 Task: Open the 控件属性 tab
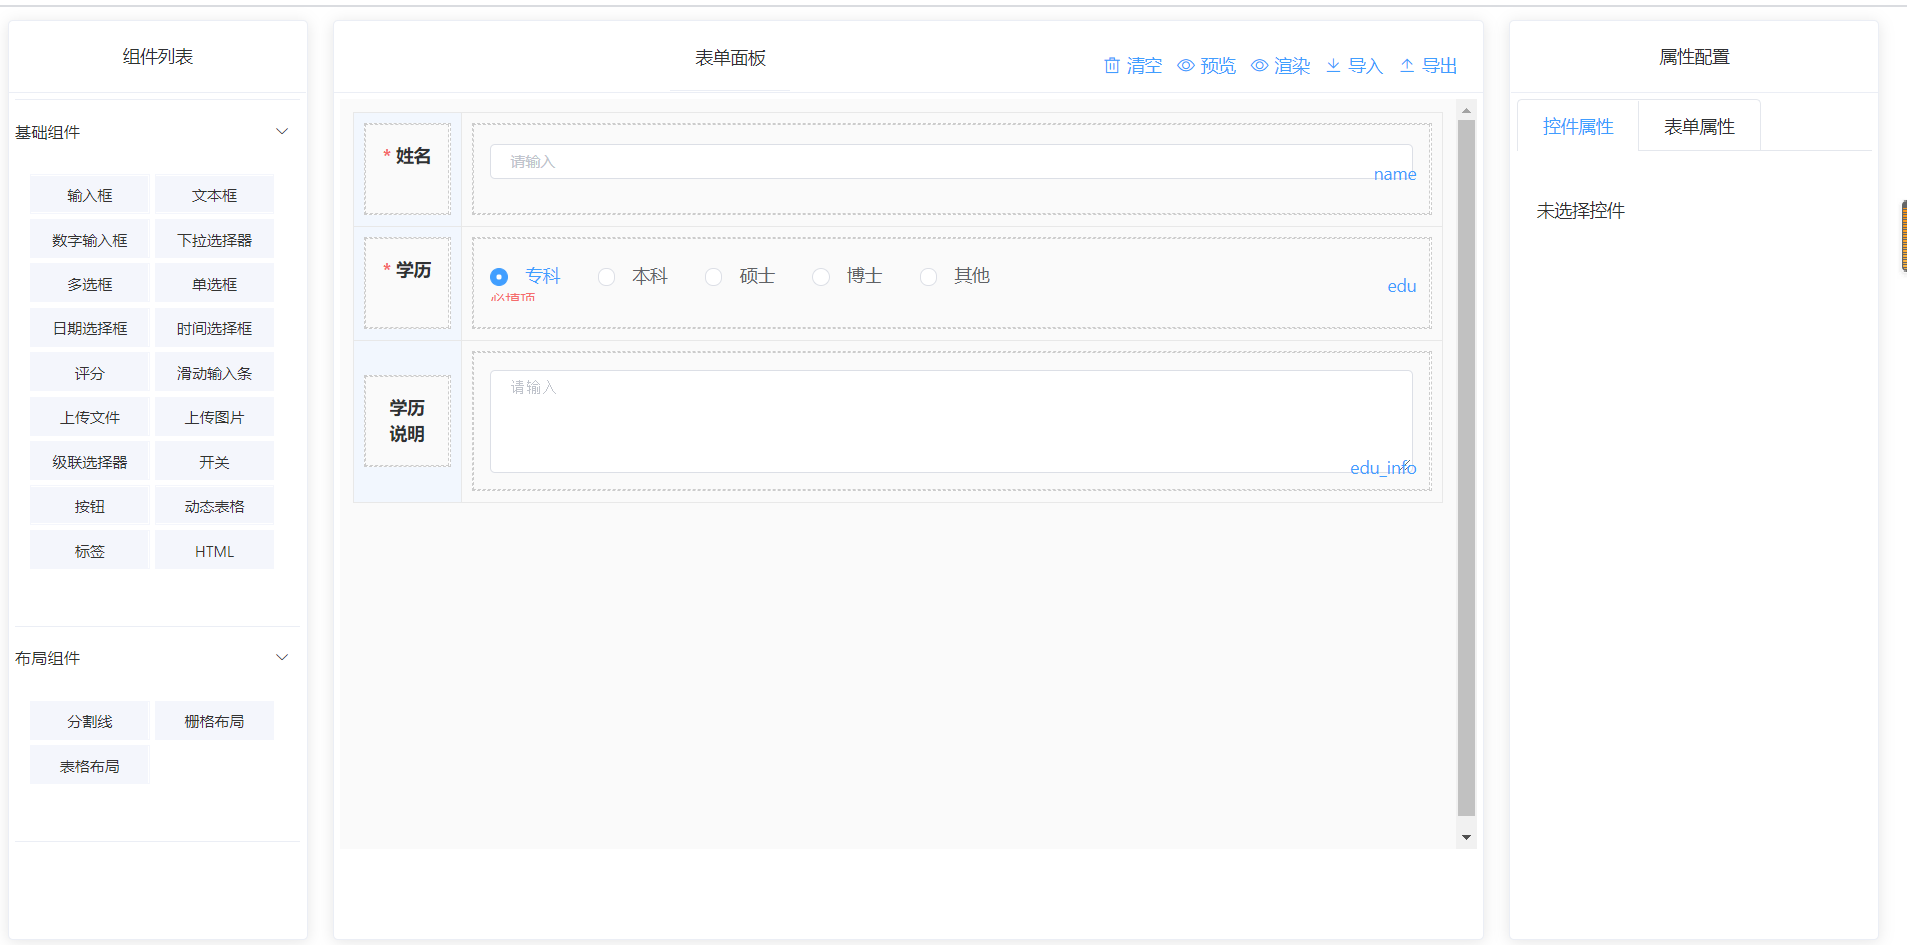[x=1578, y=127]
